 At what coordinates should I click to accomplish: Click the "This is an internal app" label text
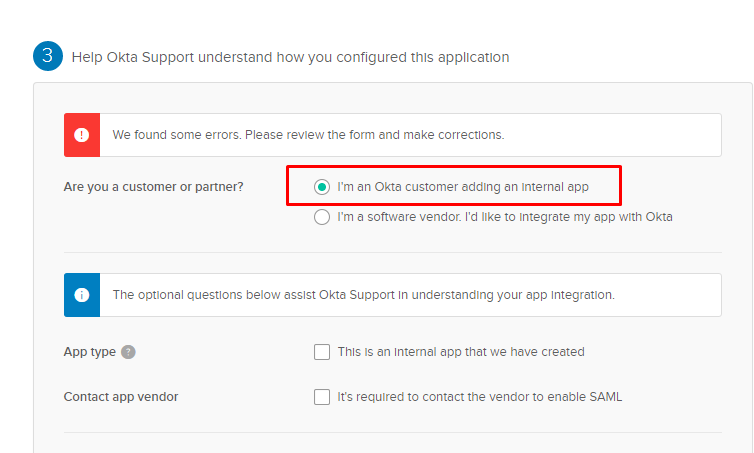[460, 352]
